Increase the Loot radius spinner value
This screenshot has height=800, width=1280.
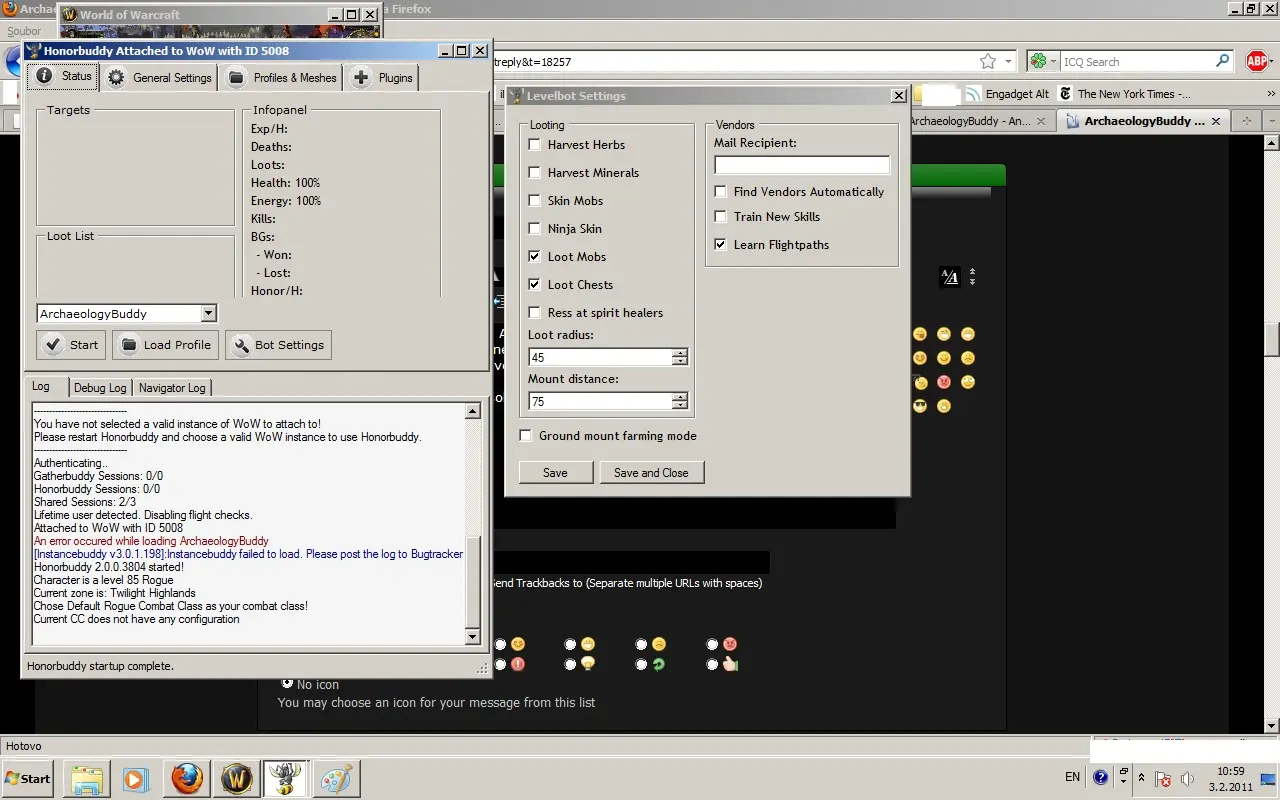point(680,353)
